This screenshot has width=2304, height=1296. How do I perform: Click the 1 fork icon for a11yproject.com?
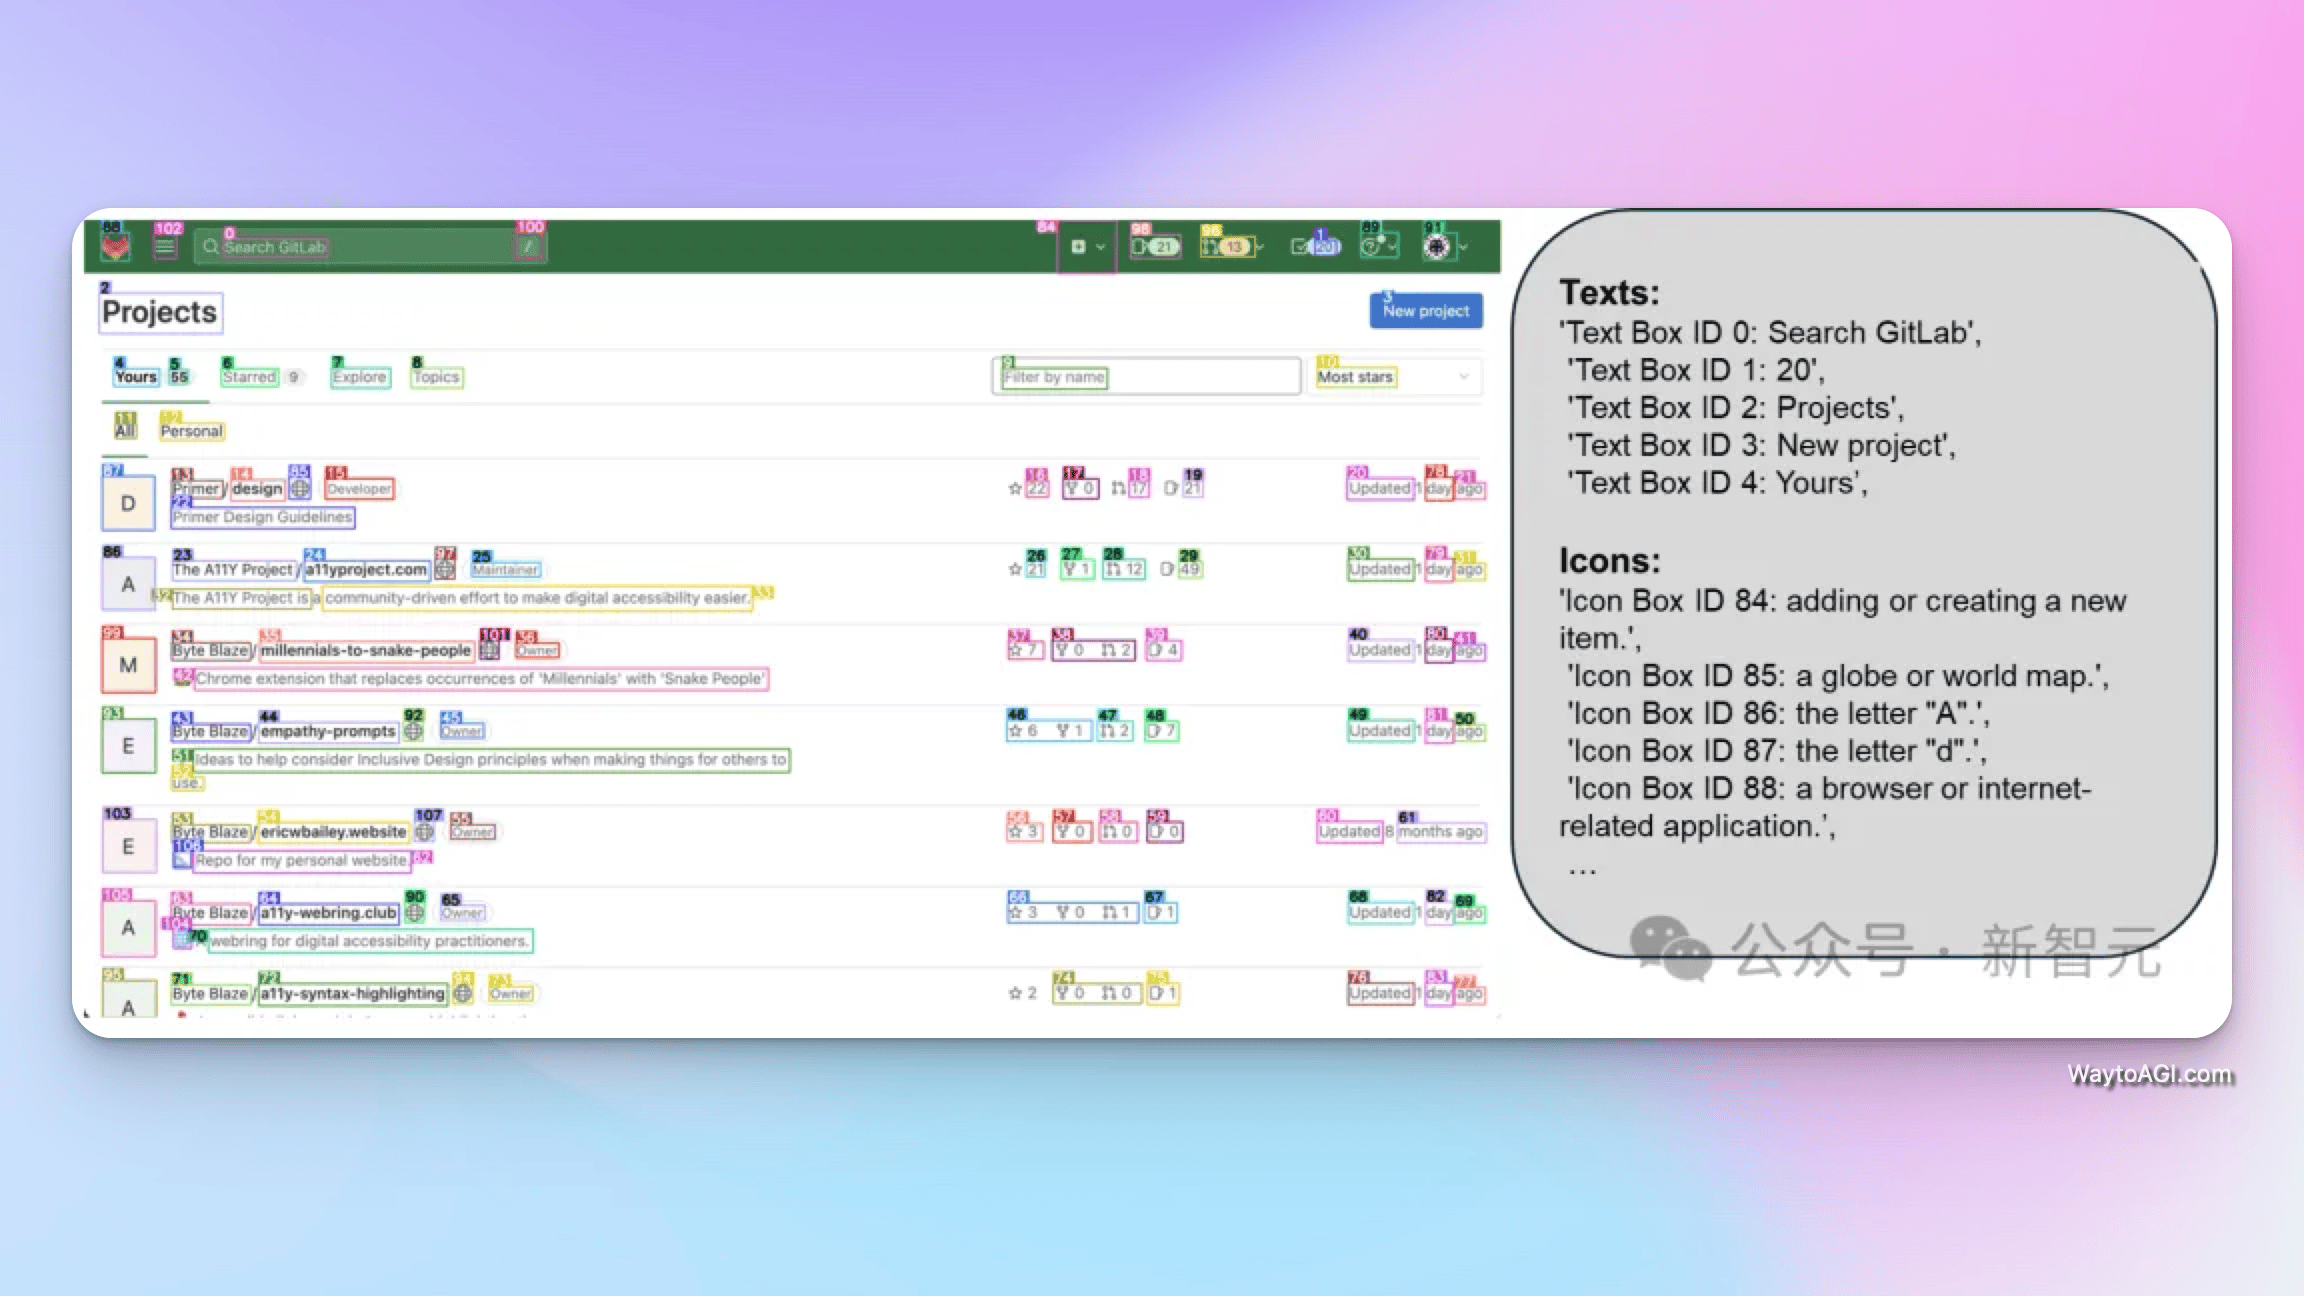click(1077, 570)
